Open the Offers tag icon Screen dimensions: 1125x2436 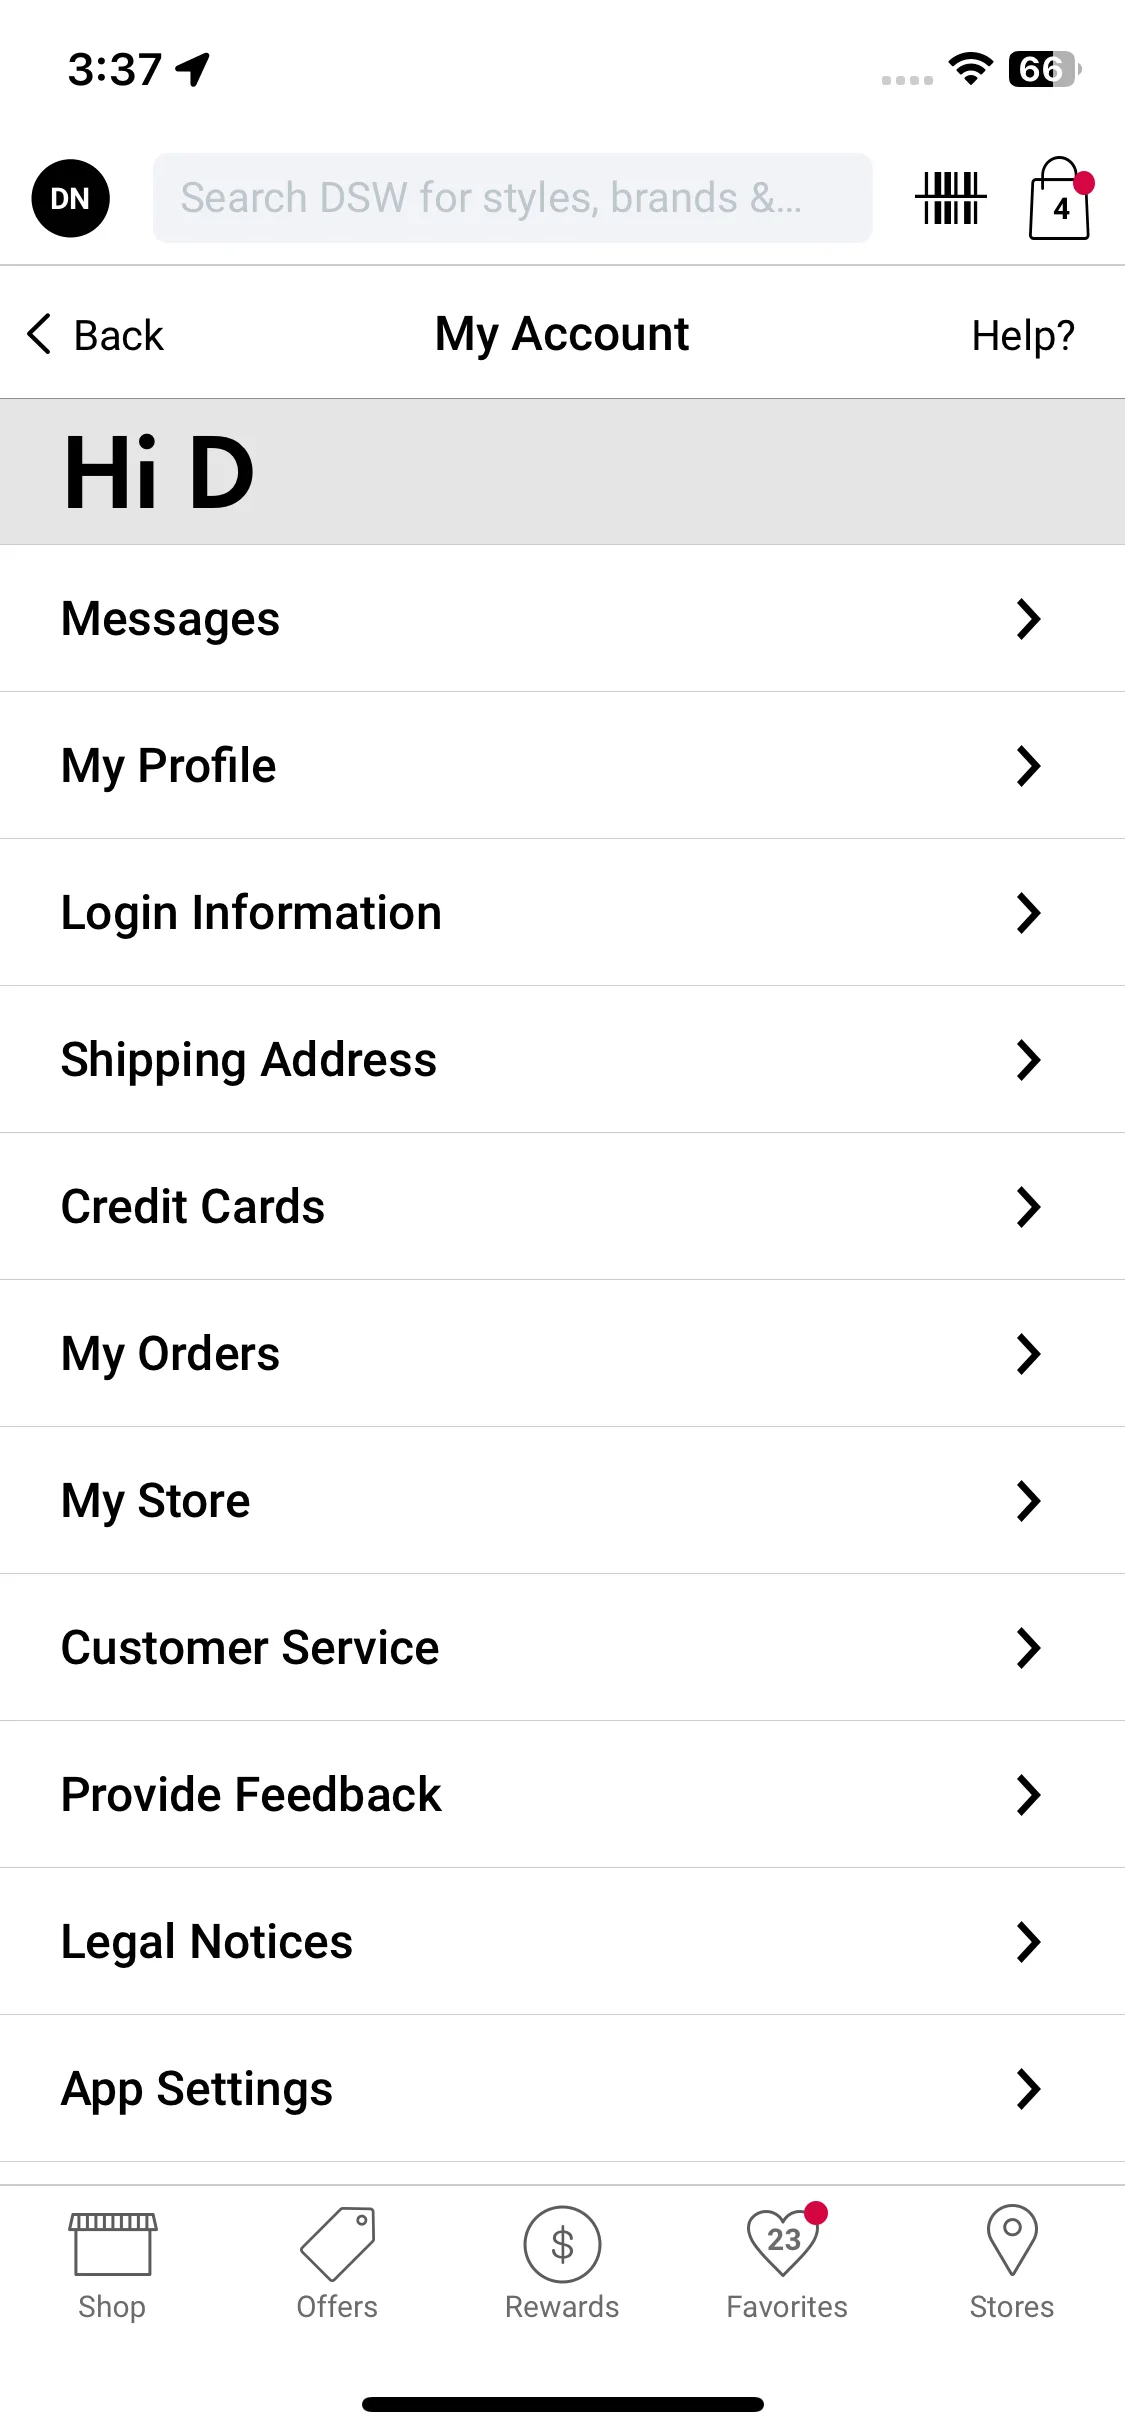[338, 2244]
